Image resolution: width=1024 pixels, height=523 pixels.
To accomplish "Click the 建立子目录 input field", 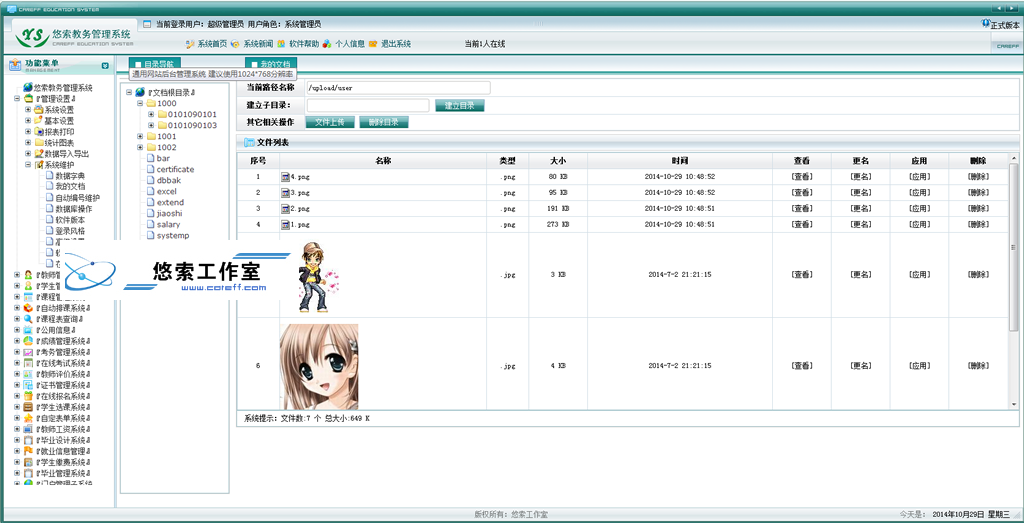I will point(368,105).
